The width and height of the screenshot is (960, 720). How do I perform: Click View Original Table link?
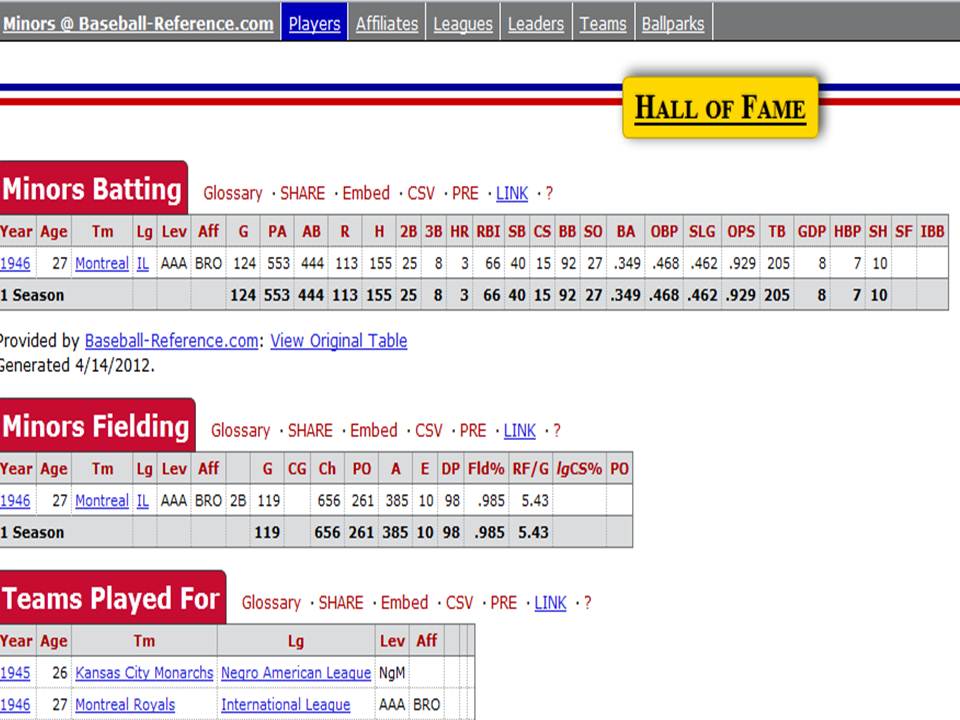[x=339, y=340]
